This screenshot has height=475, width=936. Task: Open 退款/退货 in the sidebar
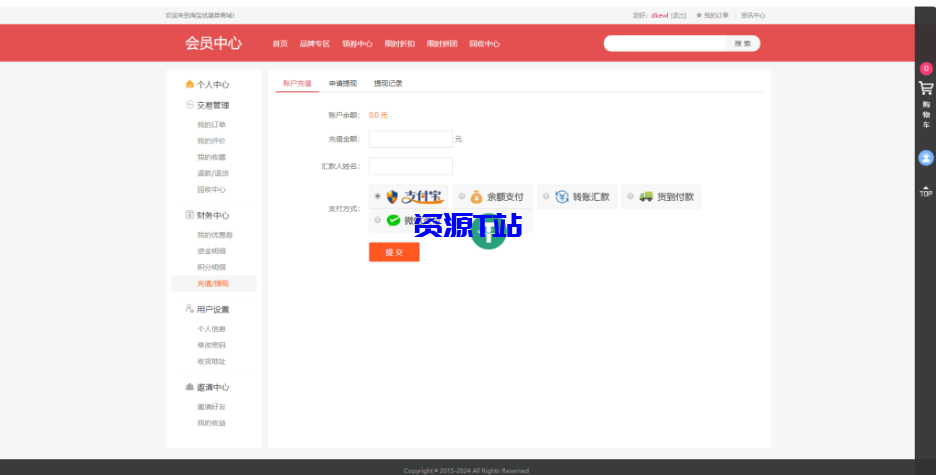[213, 173]
